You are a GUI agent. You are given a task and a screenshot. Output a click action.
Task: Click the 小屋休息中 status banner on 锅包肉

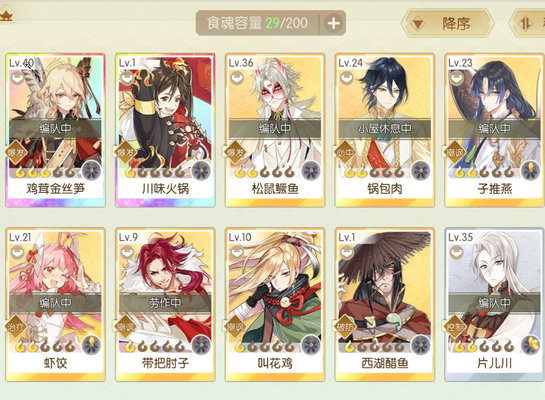coord(385,129)
